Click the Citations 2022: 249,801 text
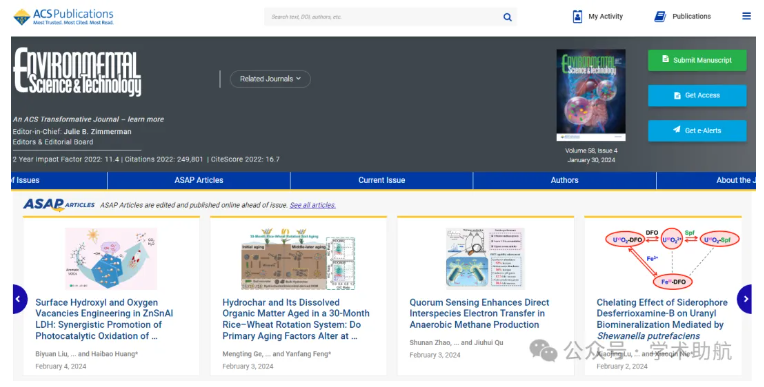Image resolution: width=764 pixels, height=387 pixels. [164, 159]
